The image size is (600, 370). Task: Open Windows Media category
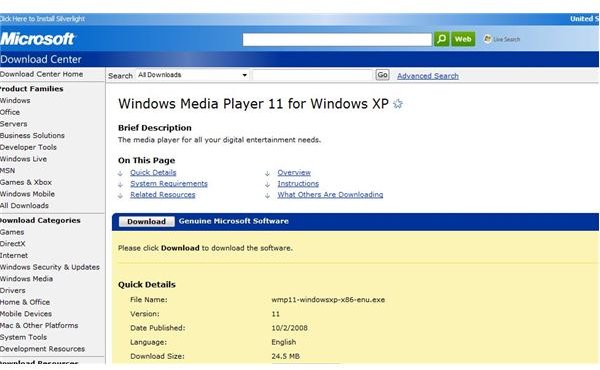(x=26, y=279)
